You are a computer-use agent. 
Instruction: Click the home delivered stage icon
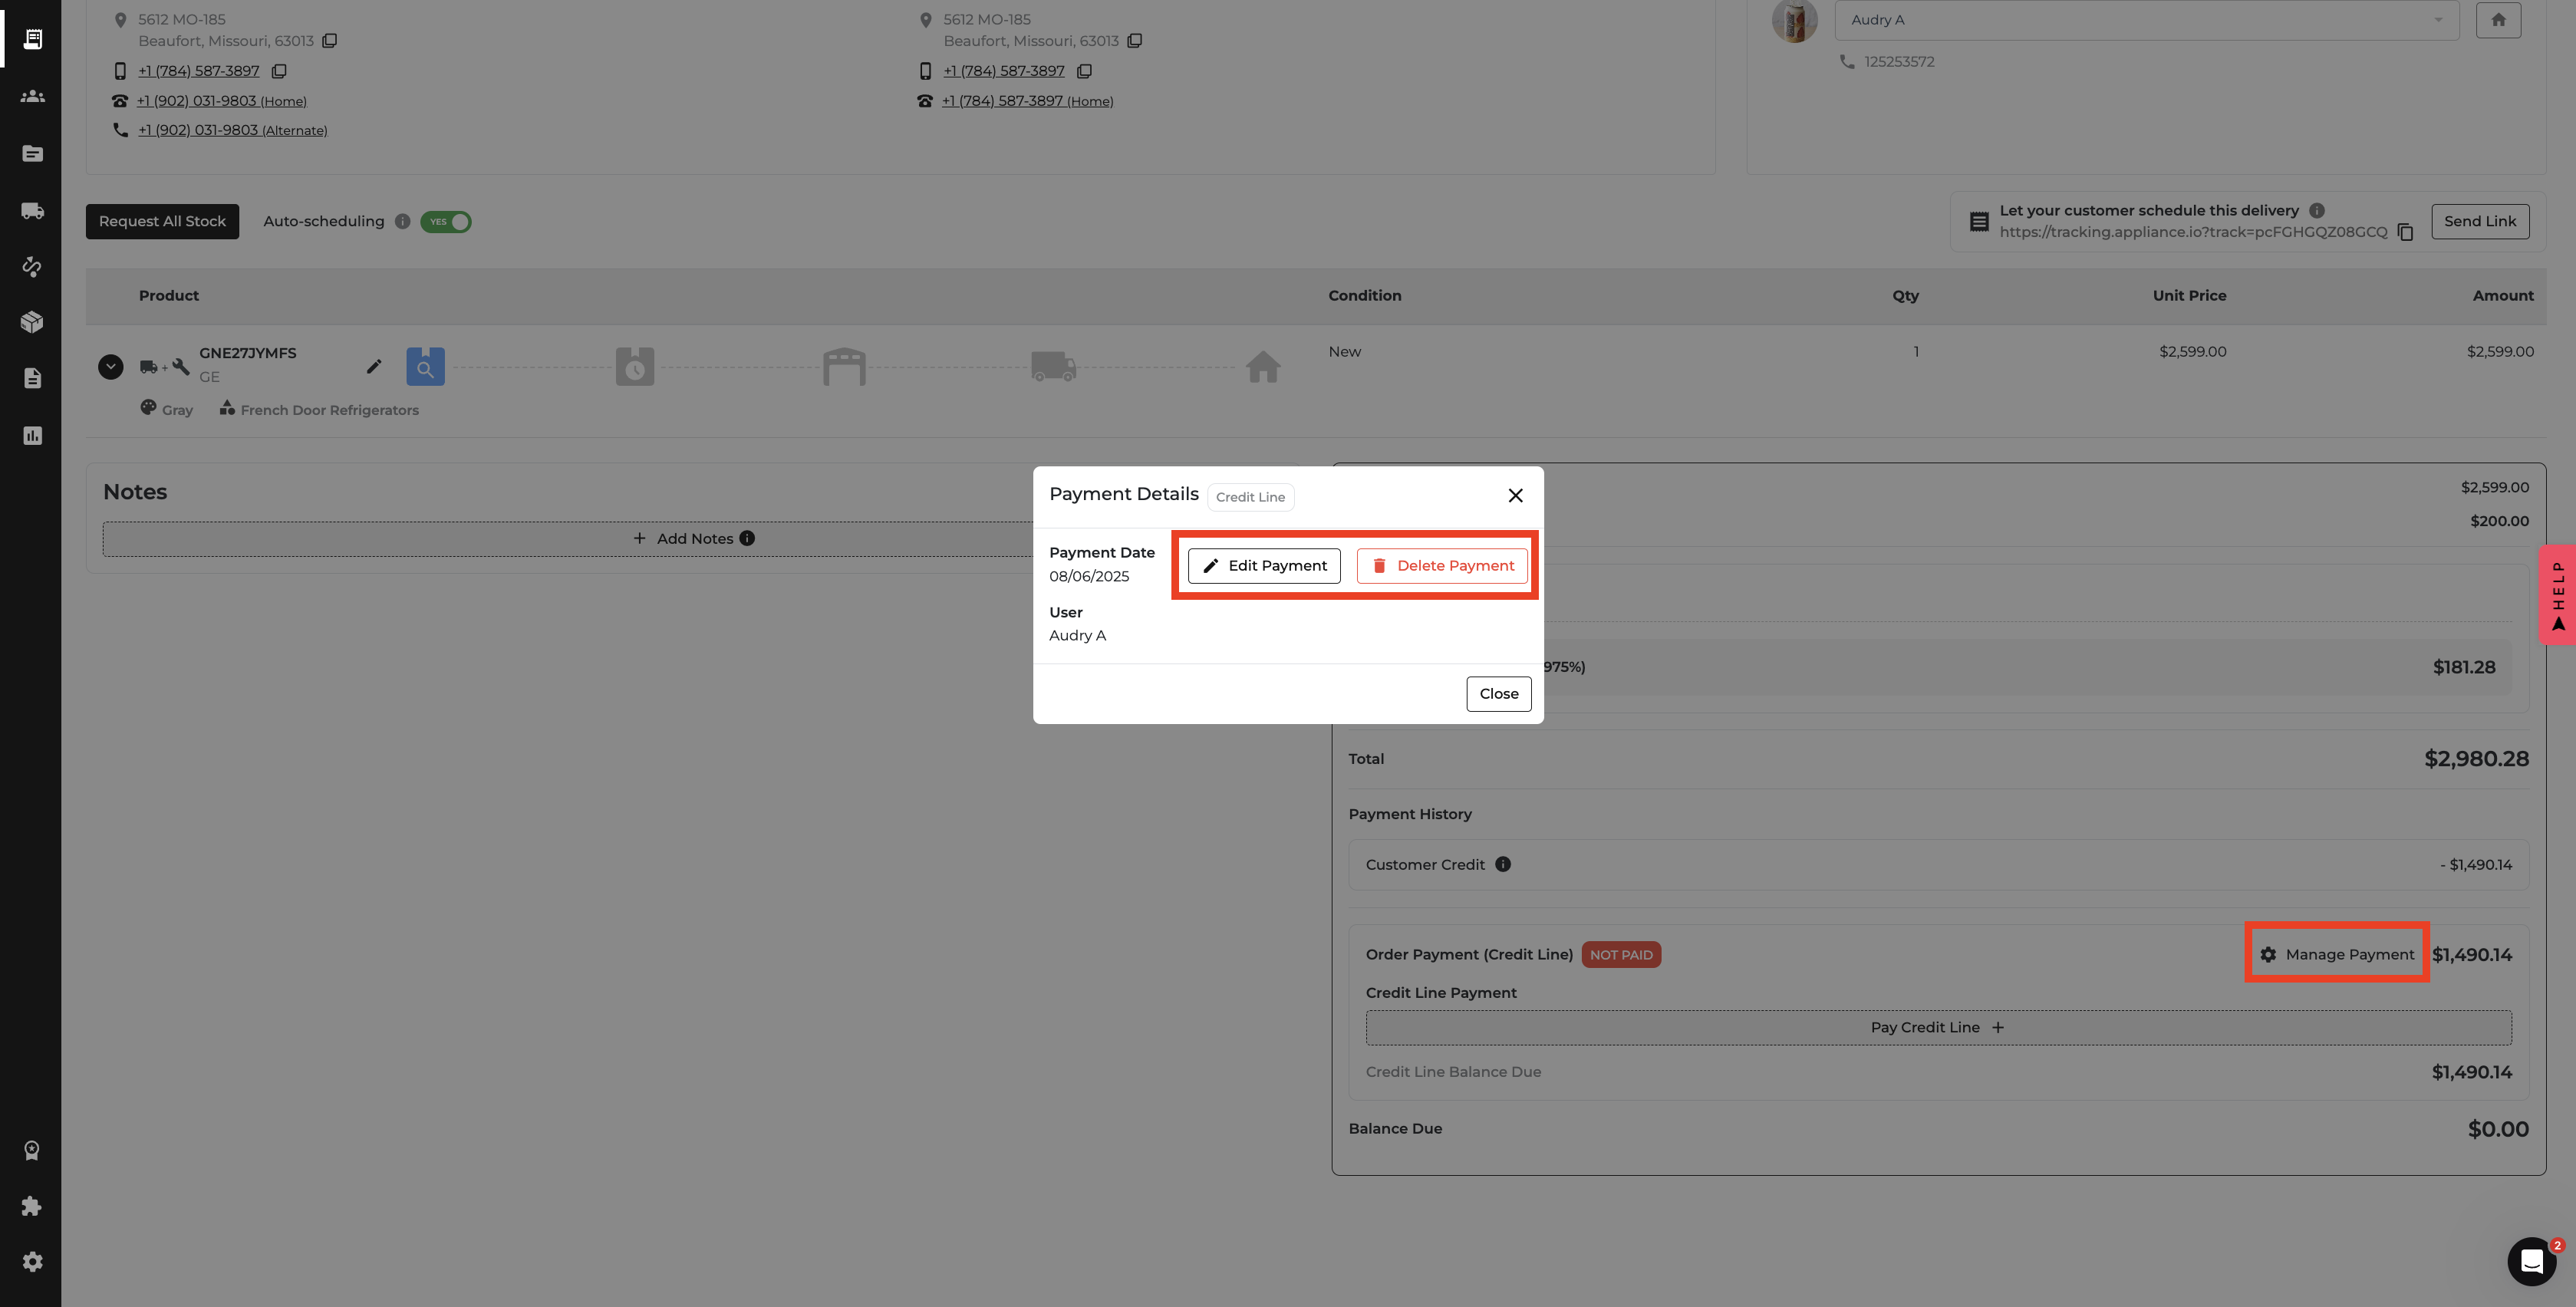[1263, 367]
